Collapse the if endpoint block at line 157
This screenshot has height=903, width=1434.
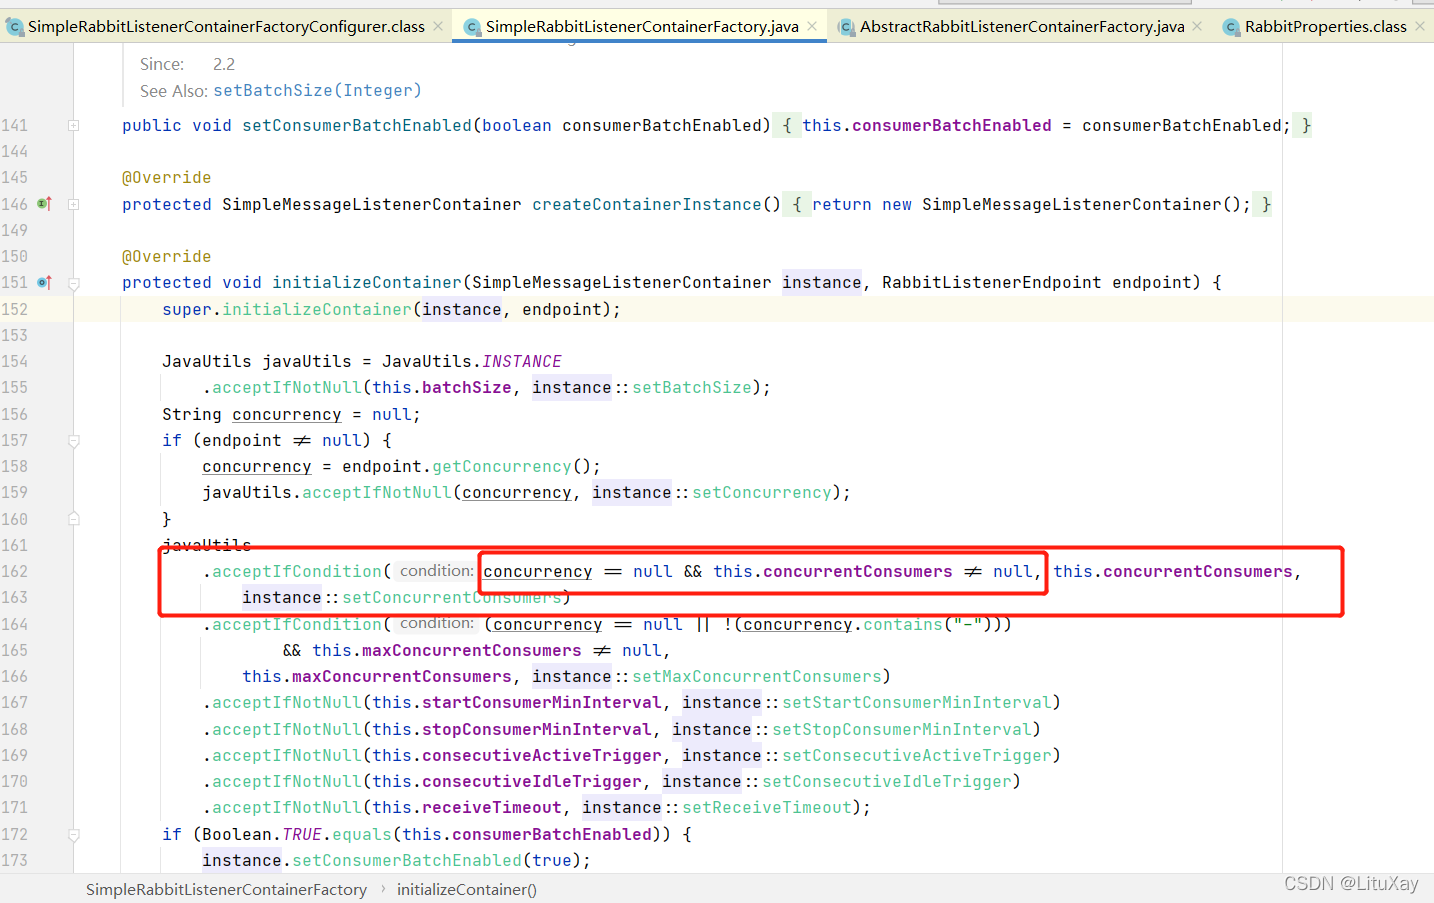[x=72, y=440]
